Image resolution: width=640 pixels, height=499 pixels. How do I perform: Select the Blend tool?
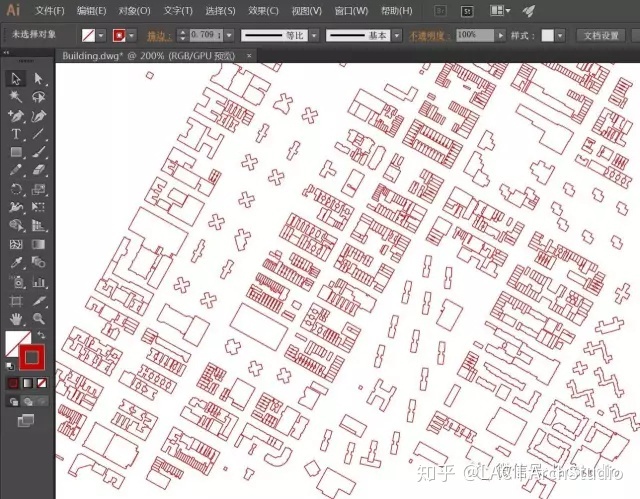click(38, 262)
